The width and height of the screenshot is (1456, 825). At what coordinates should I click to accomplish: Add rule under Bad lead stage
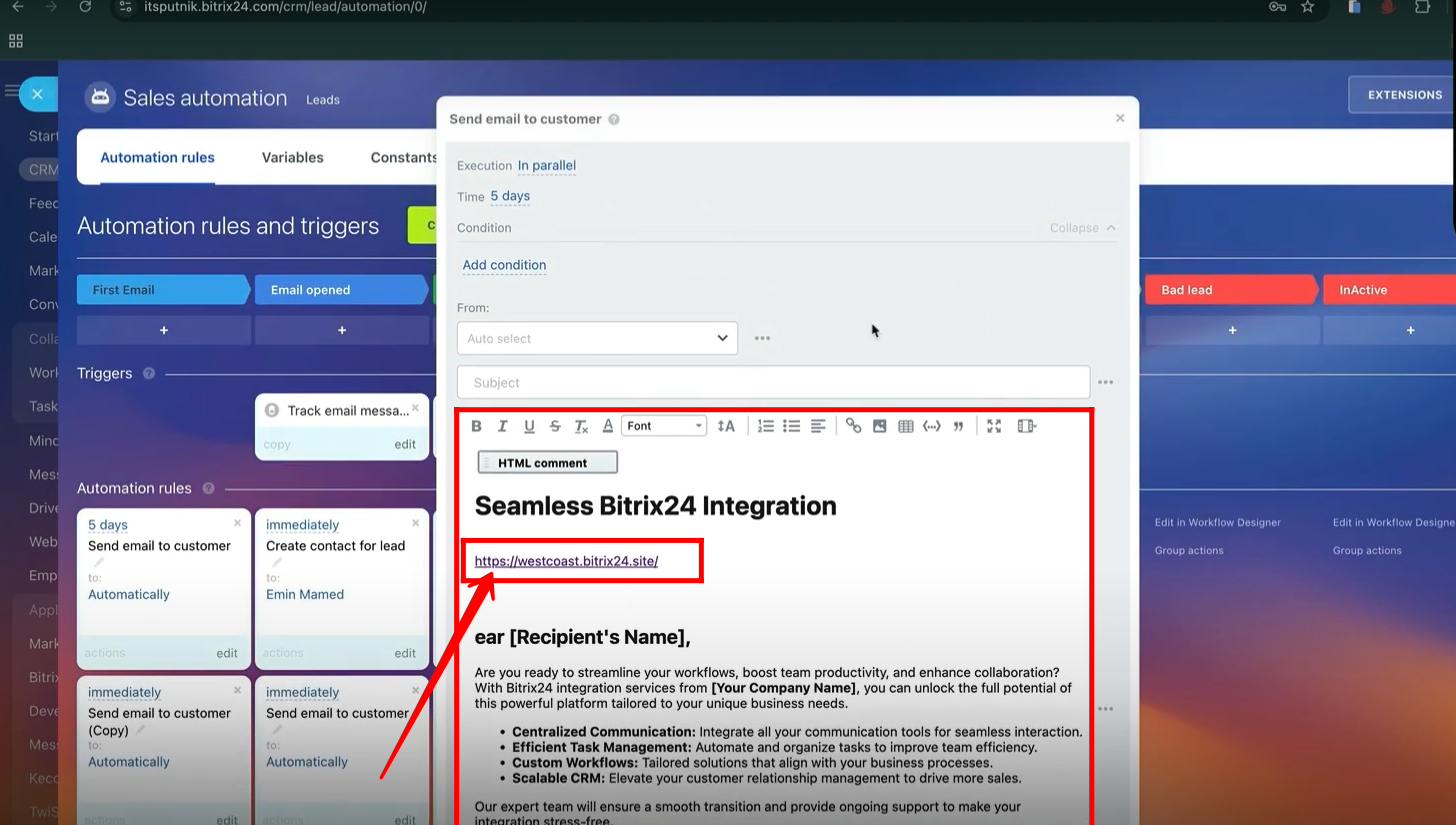pyautogui.click(x=1232, y=330)
